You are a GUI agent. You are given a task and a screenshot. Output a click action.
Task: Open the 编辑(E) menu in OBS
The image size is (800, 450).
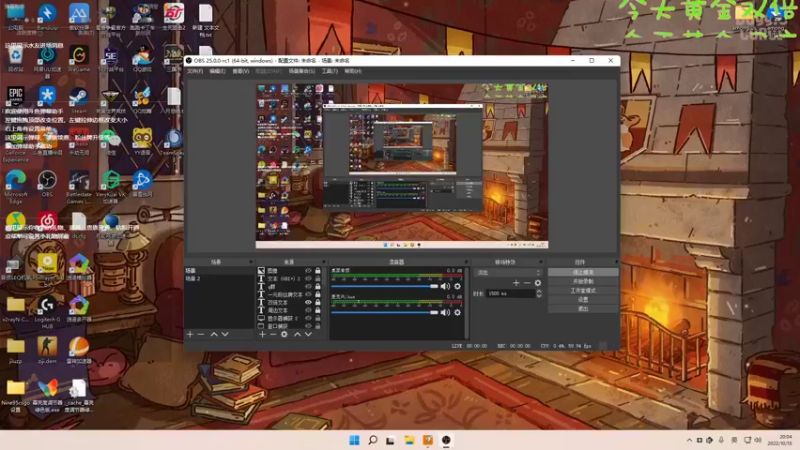(x=217, y=71)
